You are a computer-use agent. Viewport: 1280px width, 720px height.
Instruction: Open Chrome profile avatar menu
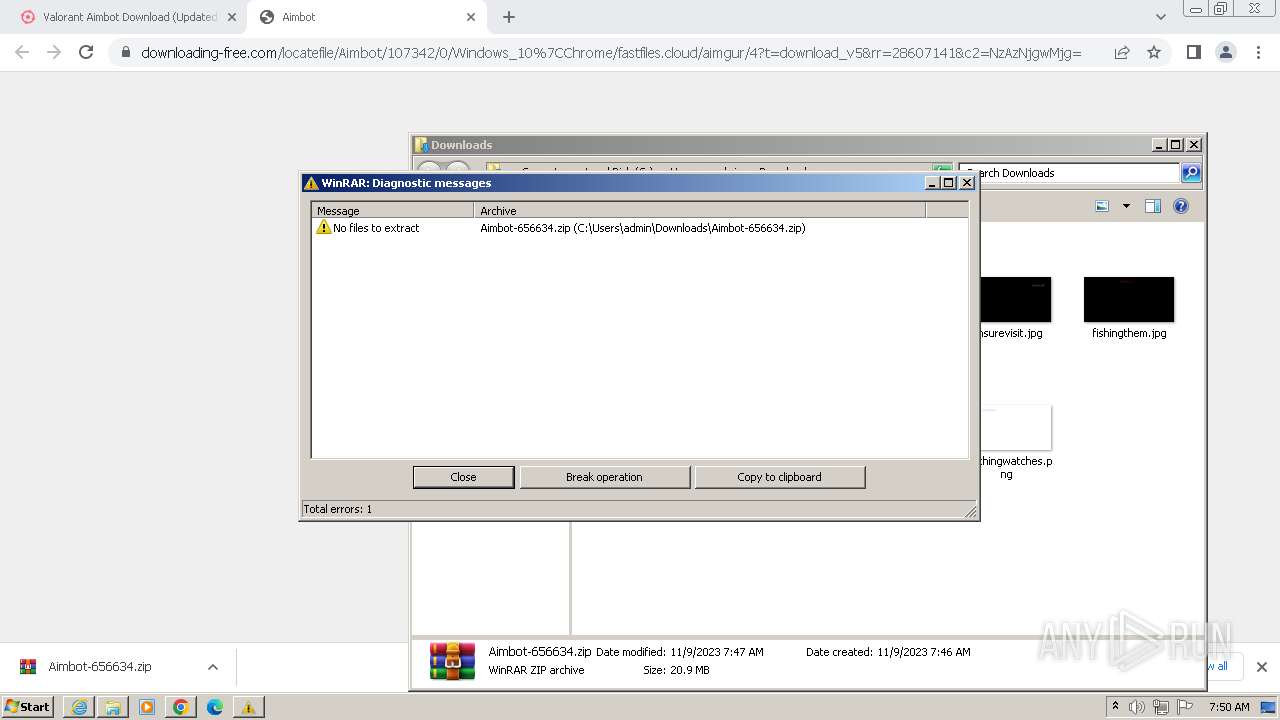click(x=1225, y=52)
